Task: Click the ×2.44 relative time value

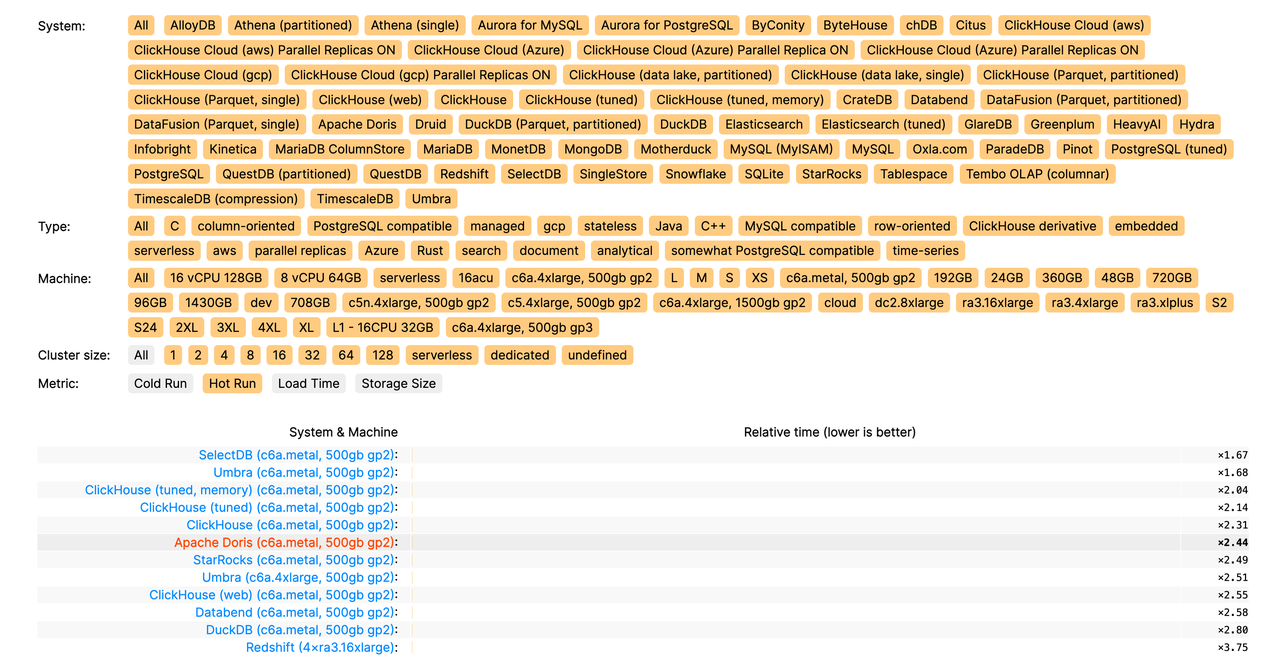Action: tap(1233, 543)
